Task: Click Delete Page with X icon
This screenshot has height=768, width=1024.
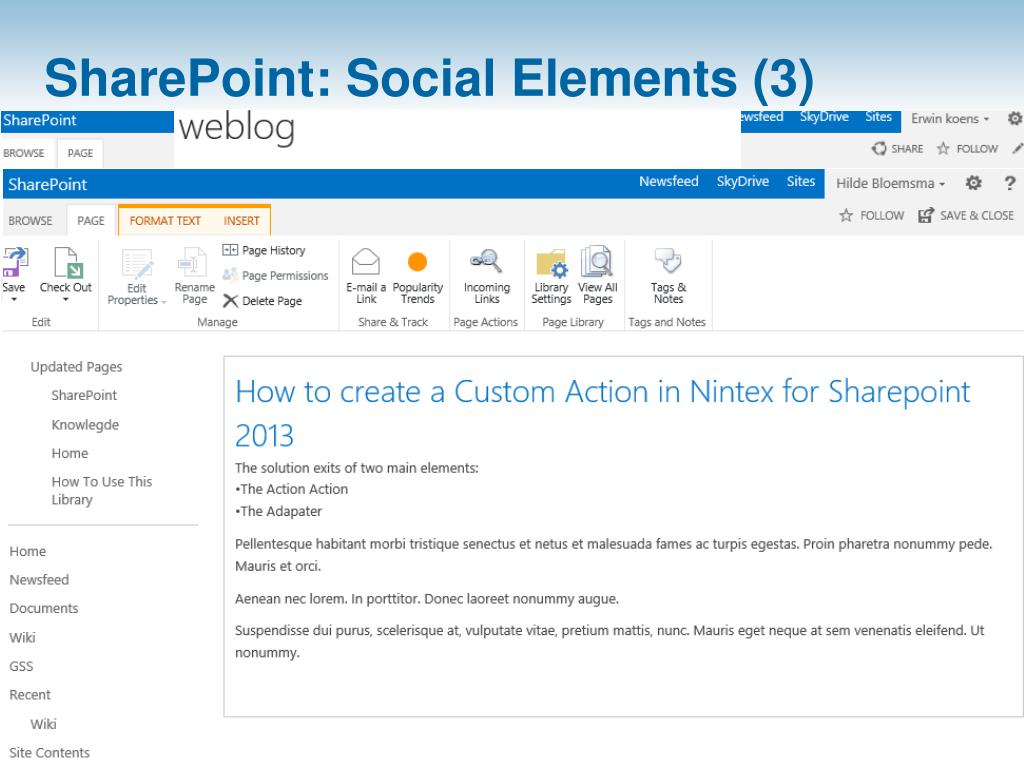Action: point(262,301)
